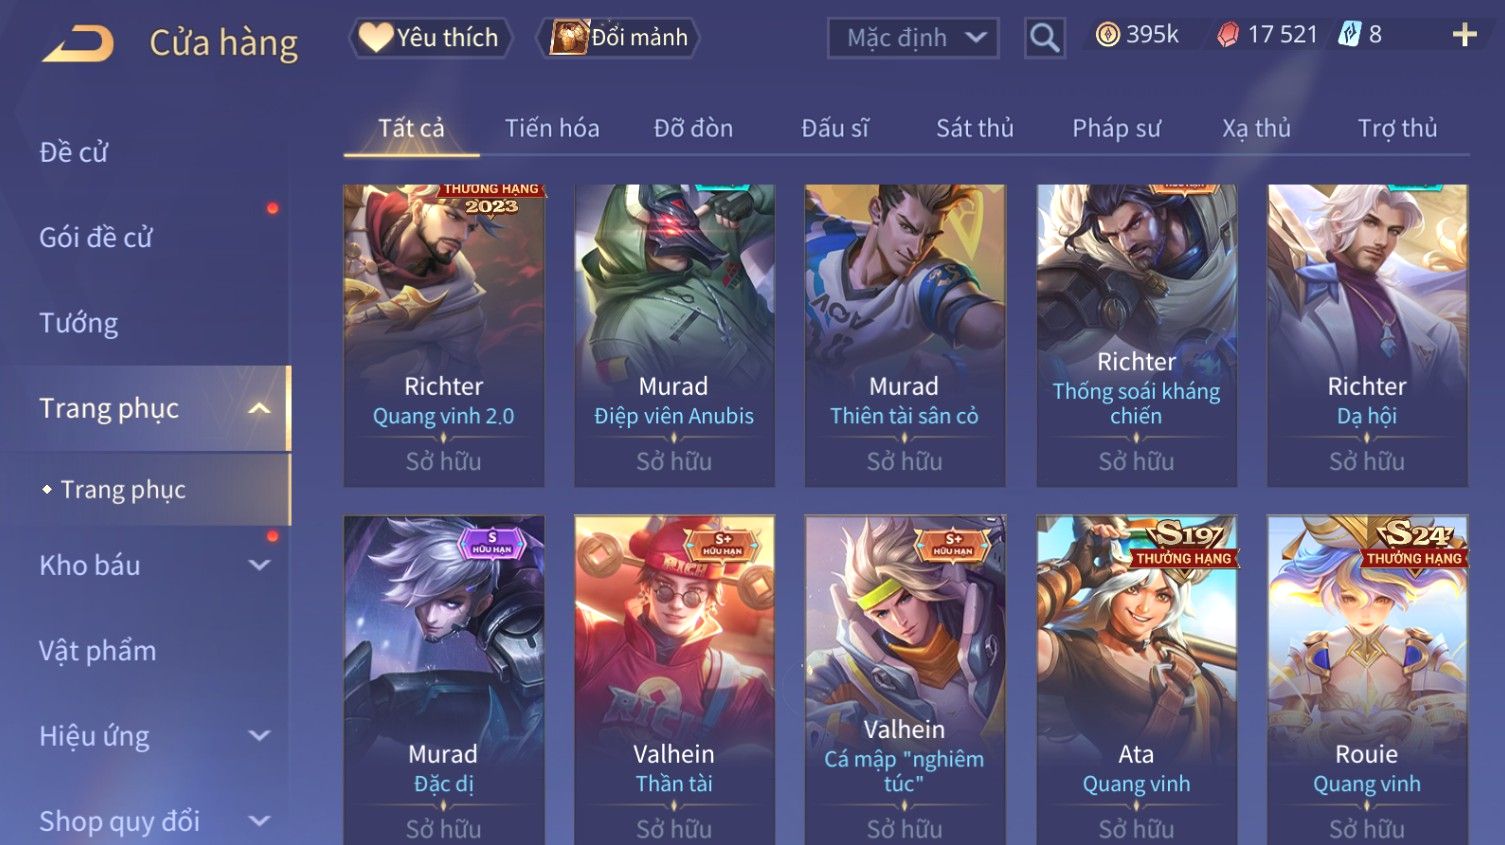This screenshot has height=845, width=1505.
Task: Tap the golden back arrow icon
Action: 78,44
